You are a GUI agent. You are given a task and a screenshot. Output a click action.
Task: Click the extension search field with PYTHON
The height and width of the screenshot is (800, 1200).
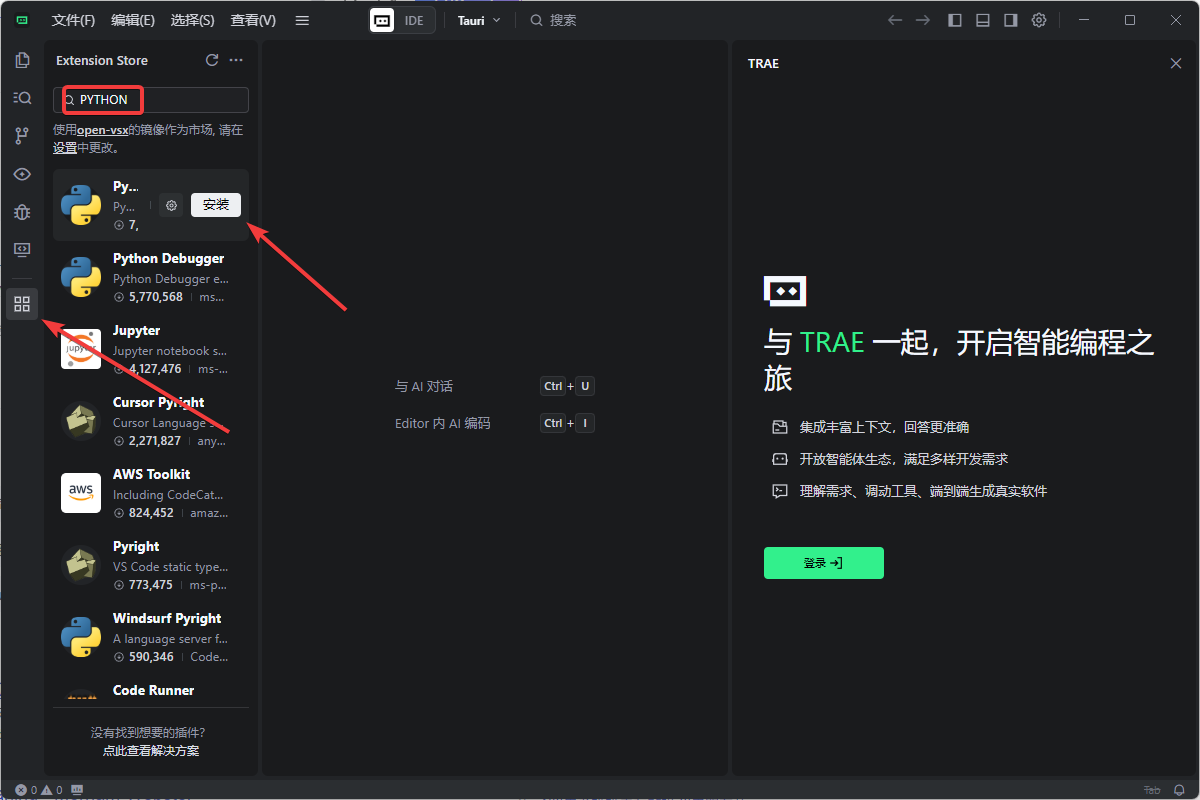tap(151, 100)
